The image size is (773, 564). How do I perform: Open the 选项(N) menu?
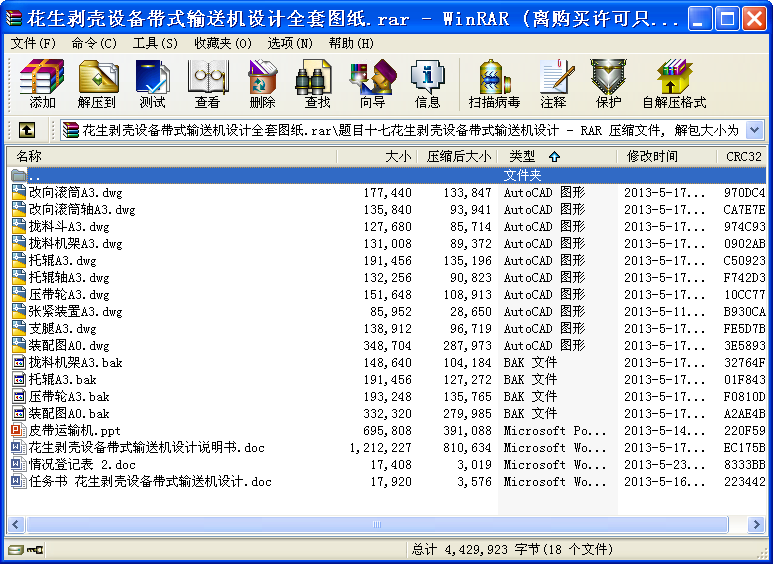point(290,43)
